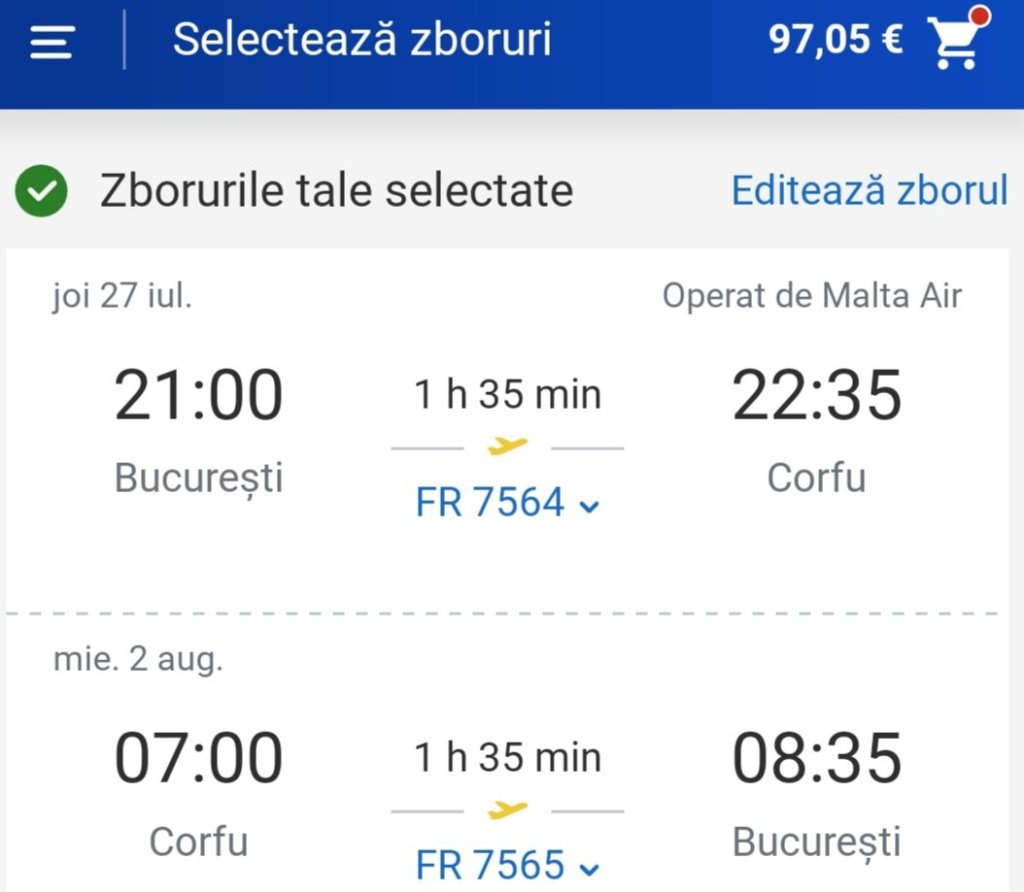Tap the Selectează zboruri page title
The height and width of the screenshot is (892, 1024).
pos(361,41)
